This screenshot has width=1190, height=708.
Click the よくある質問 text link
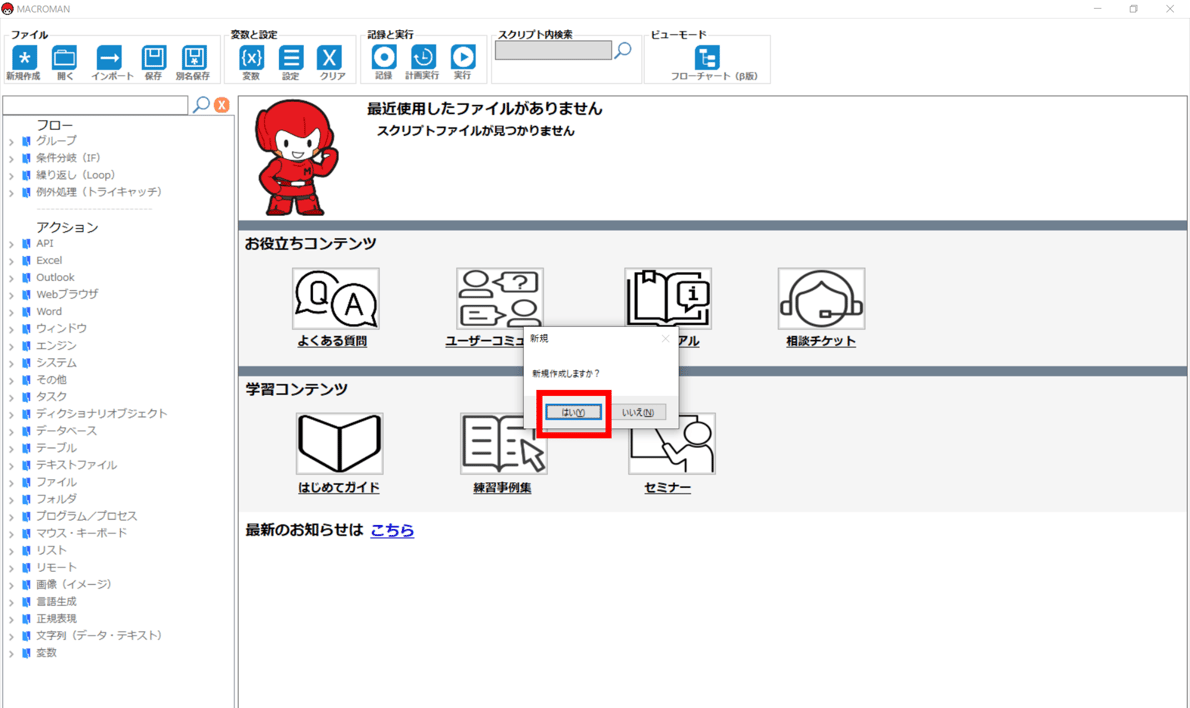pos(332,341)
